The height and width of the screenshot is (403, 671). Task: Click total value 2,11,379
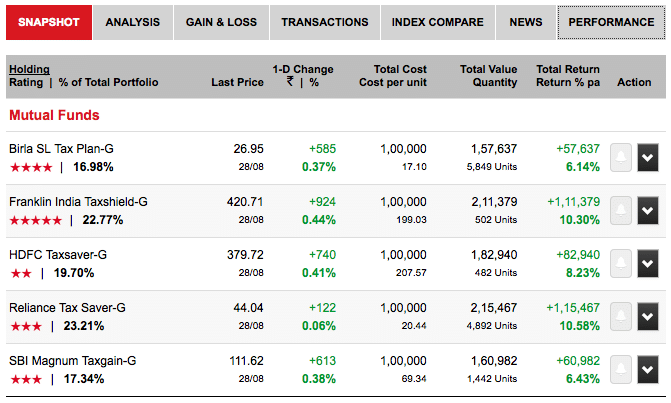(x=494, y=202)
